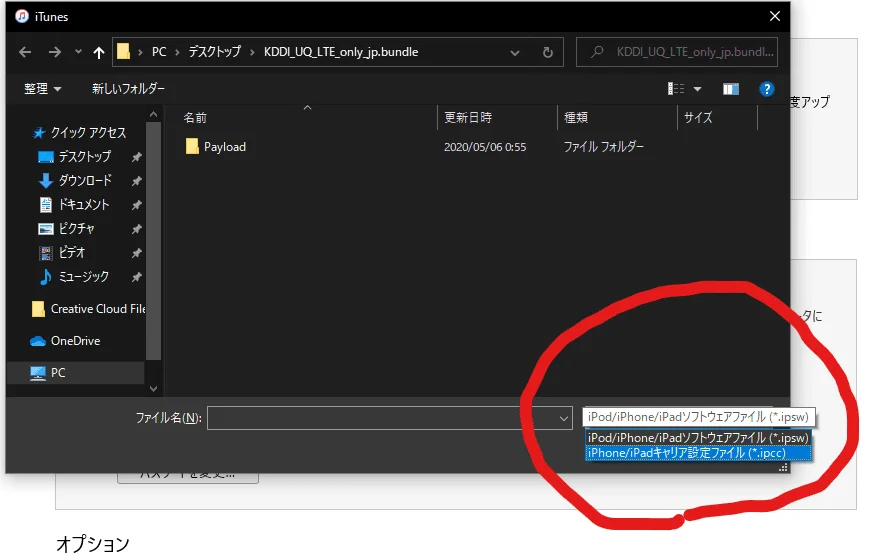The height and width of the screenshot is (557, 895).
Task: Sort by 種類 column header
Action: pyautogui.click(x=575, y=118)
